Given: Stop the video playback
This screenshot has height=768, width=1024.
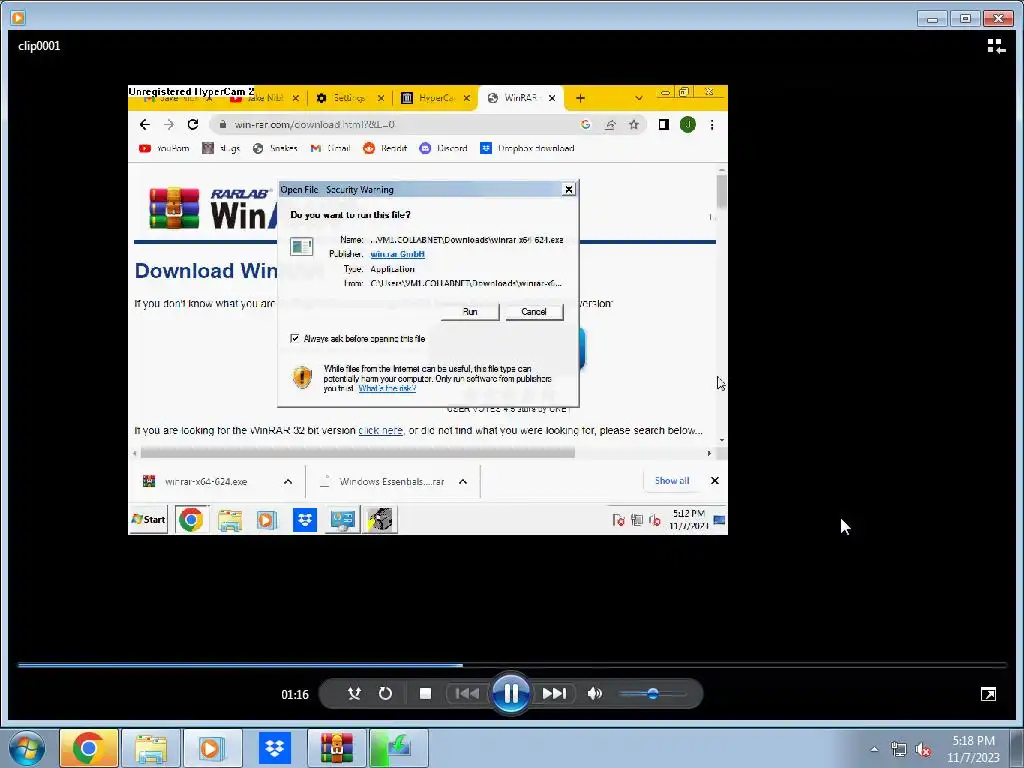Looking at the screenshot, I should click(x=425, y=694).
